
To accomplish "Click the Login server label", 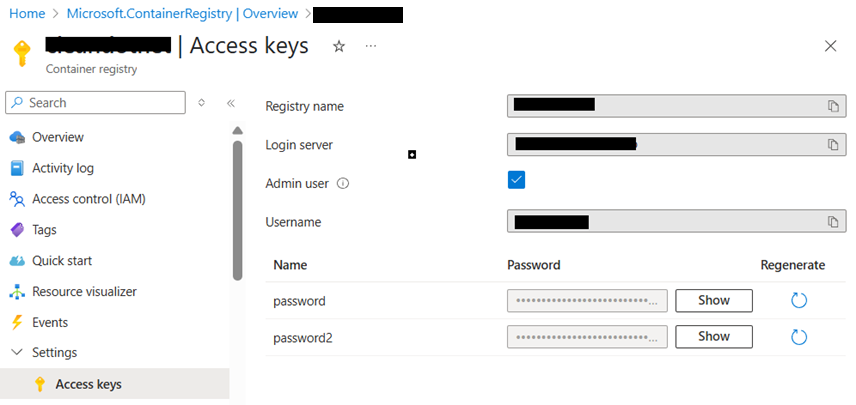I will tap(299, 145).
